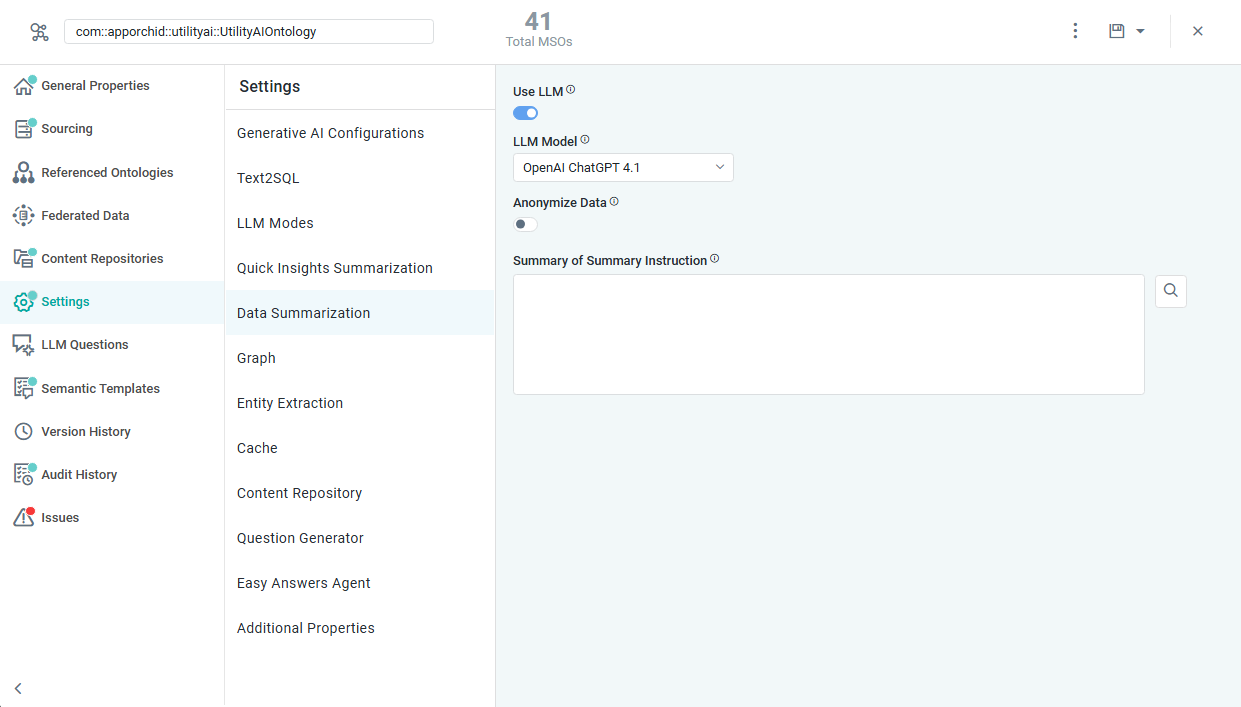Turn off the Use LLM toggle
Image resolution: width=1241 pixels, height=707 pixels.
pos(526,113)
